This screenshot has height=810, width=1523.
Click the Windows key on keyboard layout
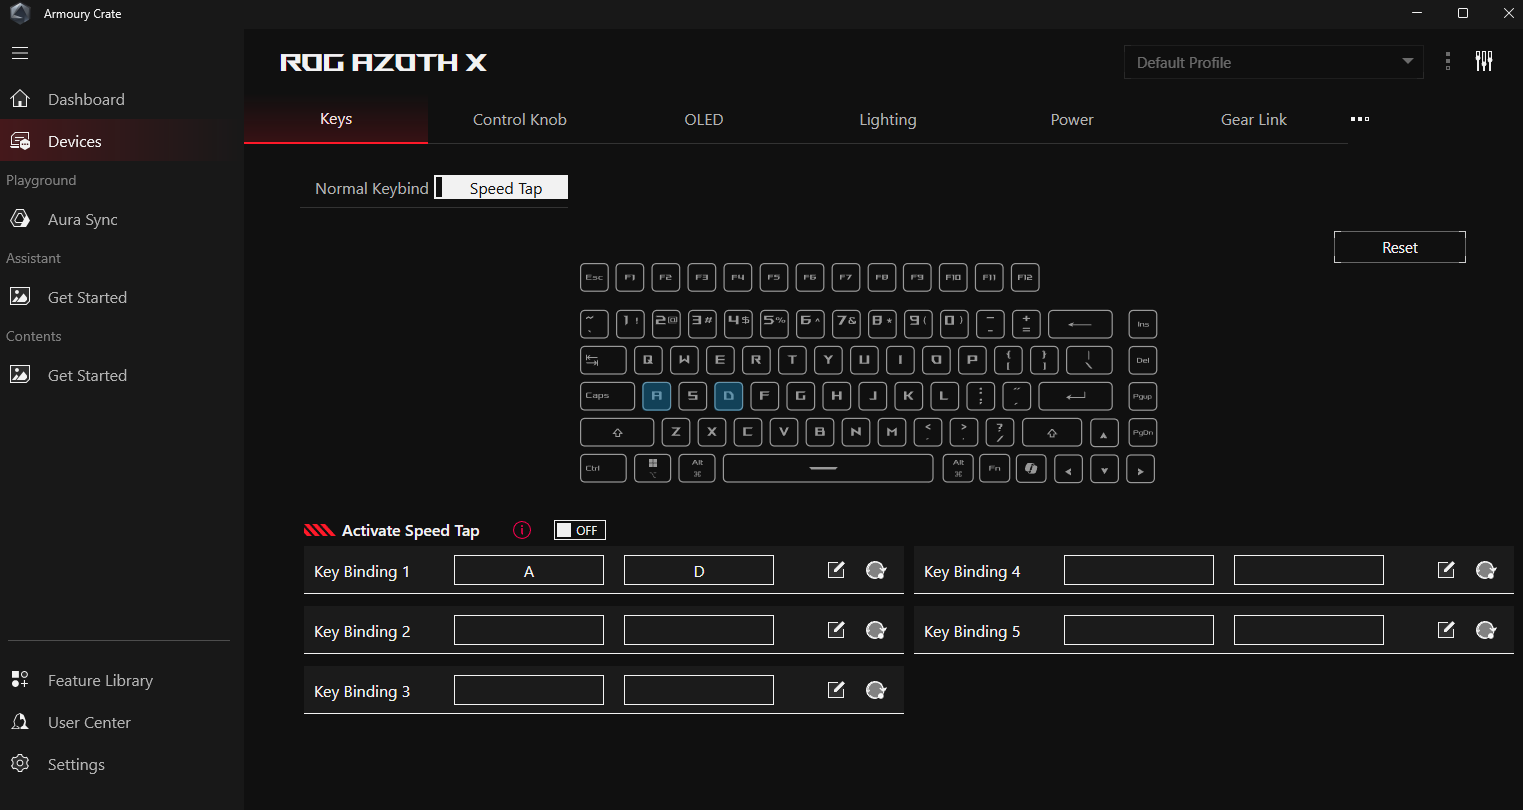point(653,468)
